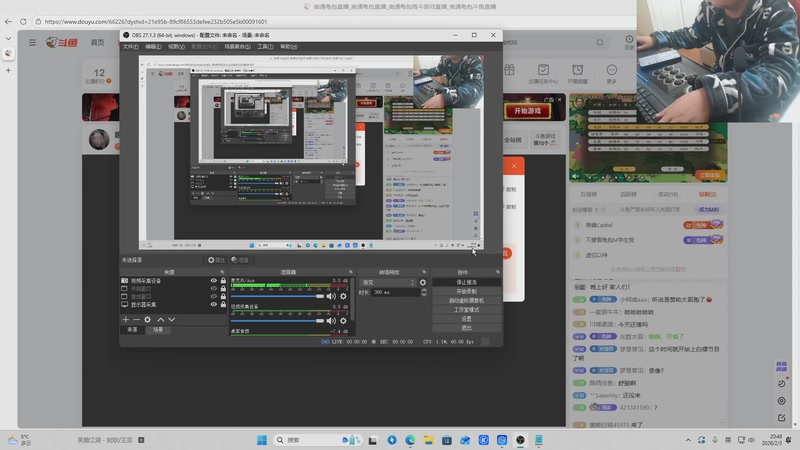Click 停止推流 stop streaming button

(x=466, y=282)
